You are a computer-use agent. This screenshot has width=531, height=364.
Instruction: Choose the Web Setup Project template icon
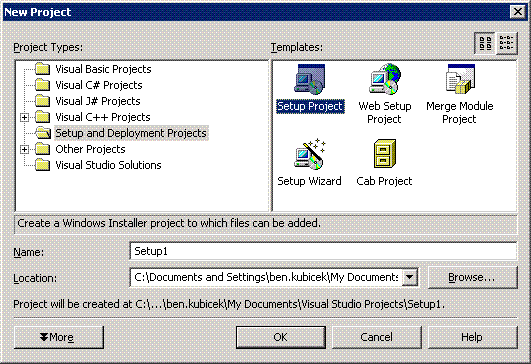(x=385, y=79)
